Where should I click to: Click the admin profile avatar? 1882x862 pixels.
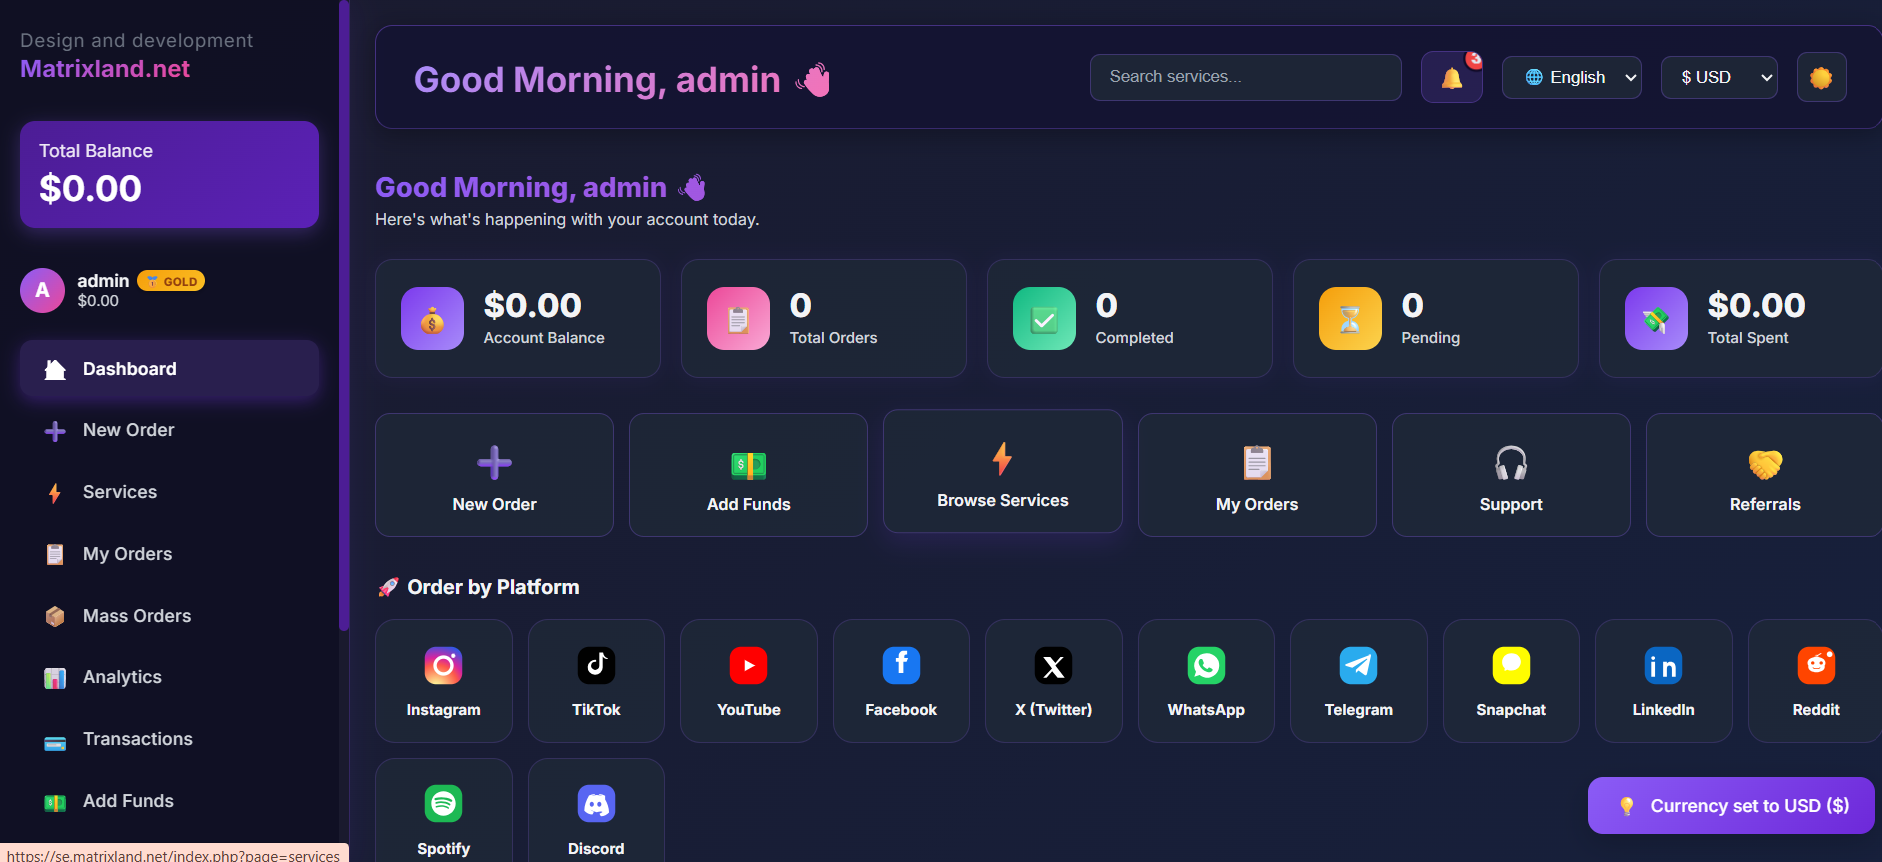42,290
